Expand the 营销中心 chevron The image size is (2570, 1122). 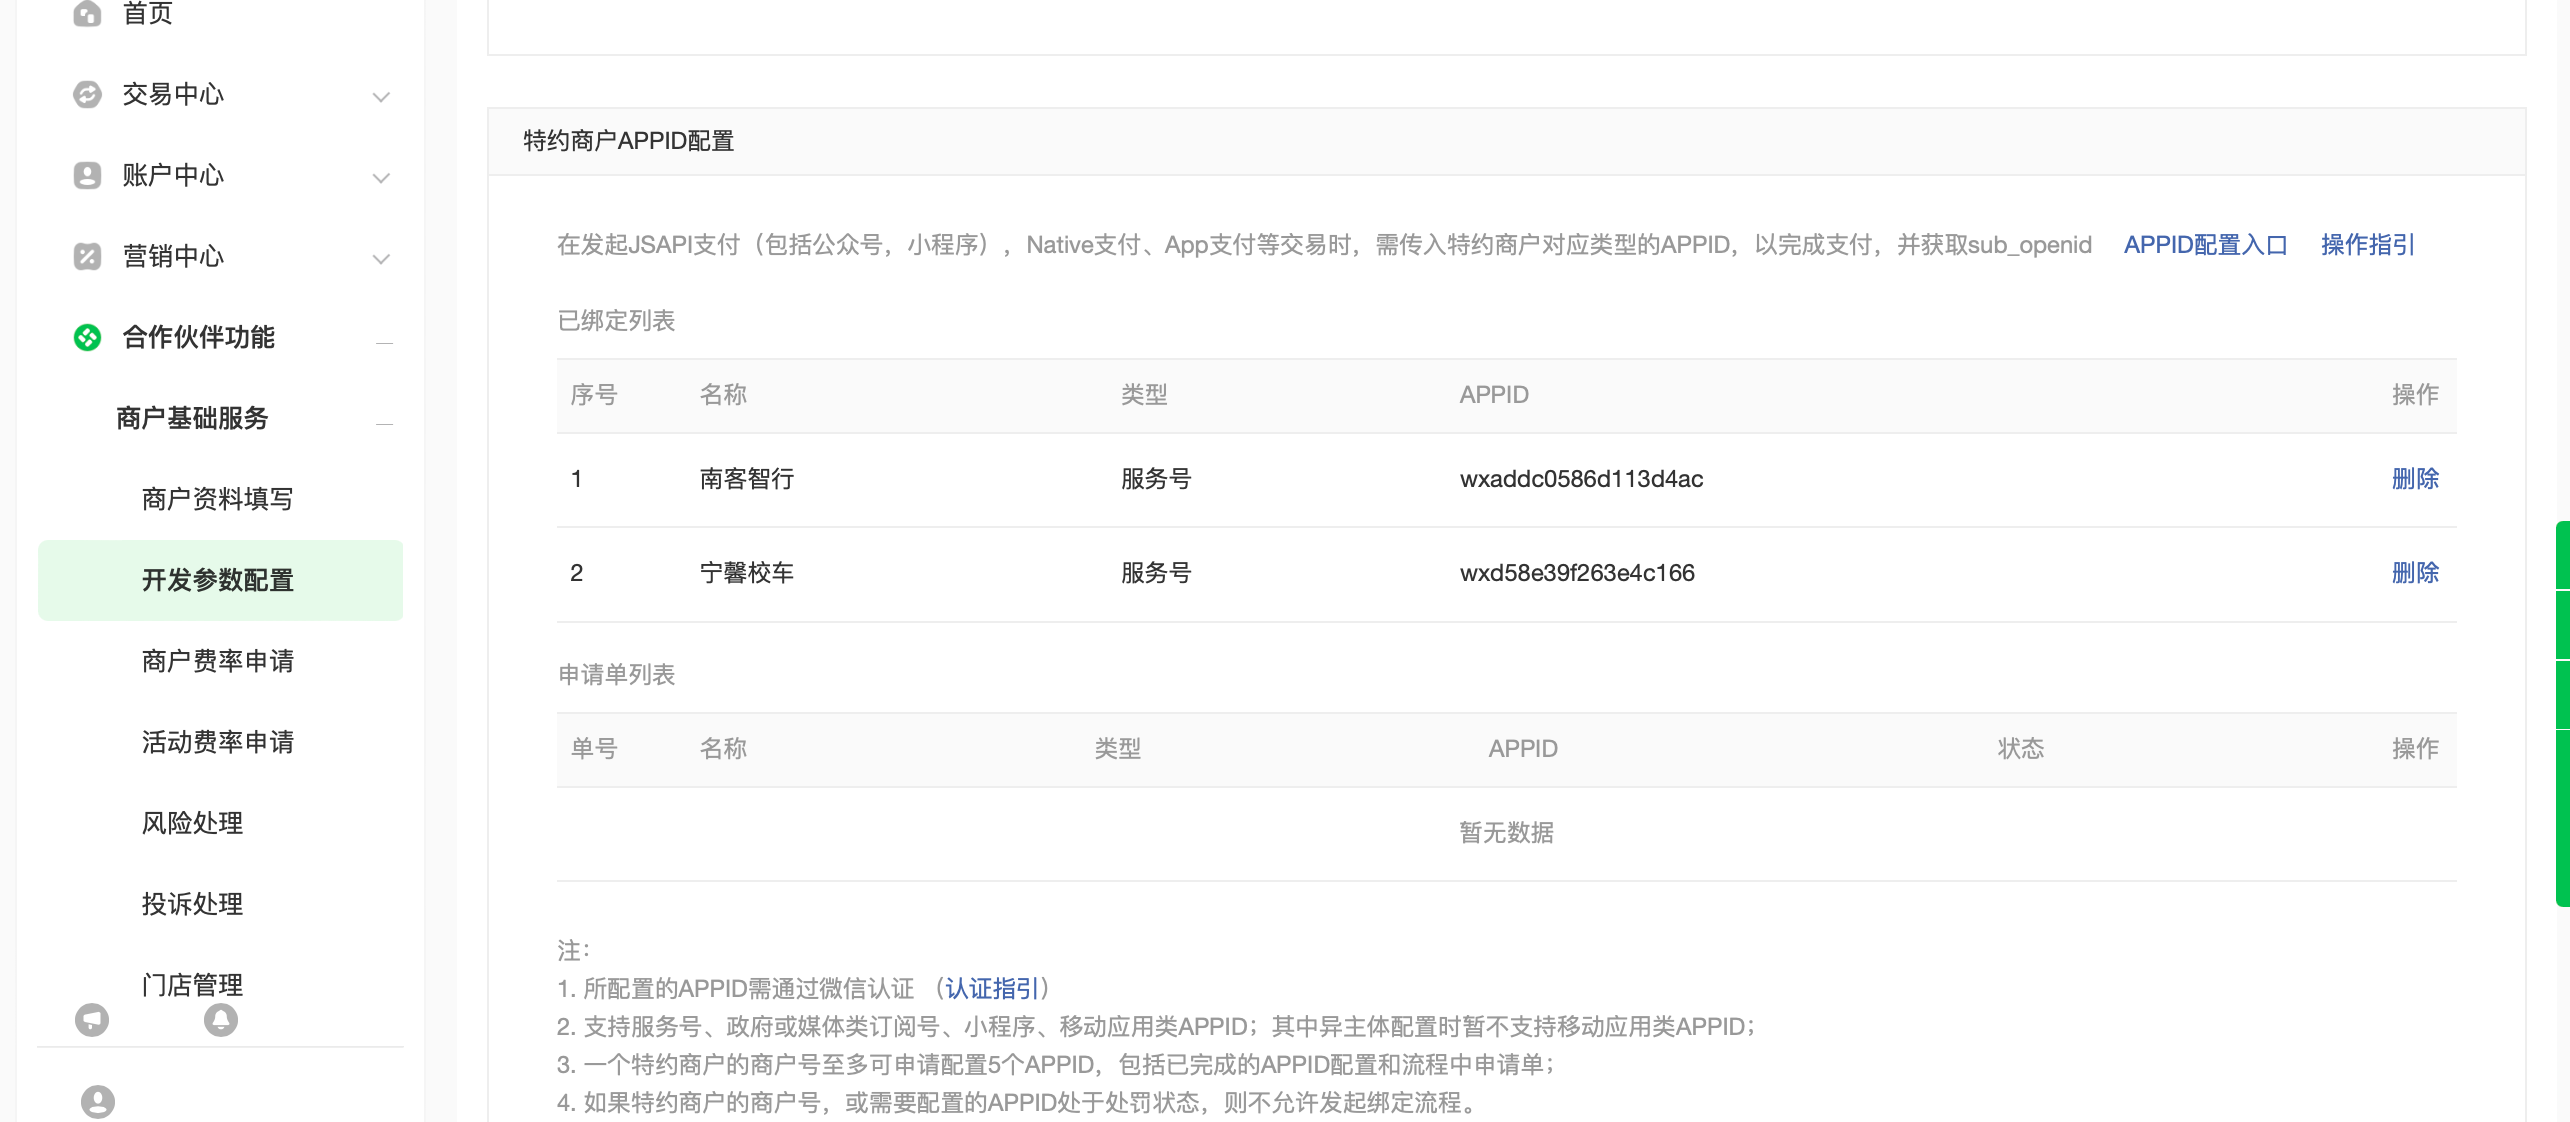pos(381,259)
